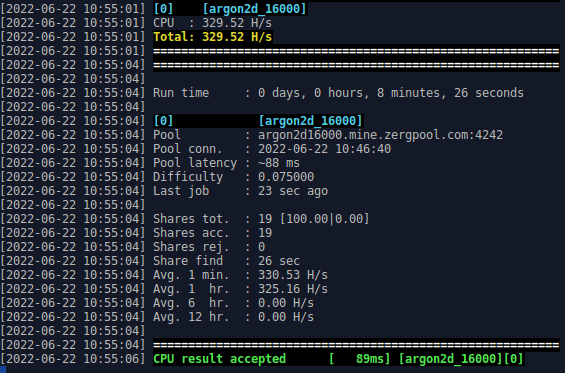Viewport: 565px width, 373px height.
Task: Click the Avg. 1 hr. 325.16 H/s value
Action: pos(293,289)
